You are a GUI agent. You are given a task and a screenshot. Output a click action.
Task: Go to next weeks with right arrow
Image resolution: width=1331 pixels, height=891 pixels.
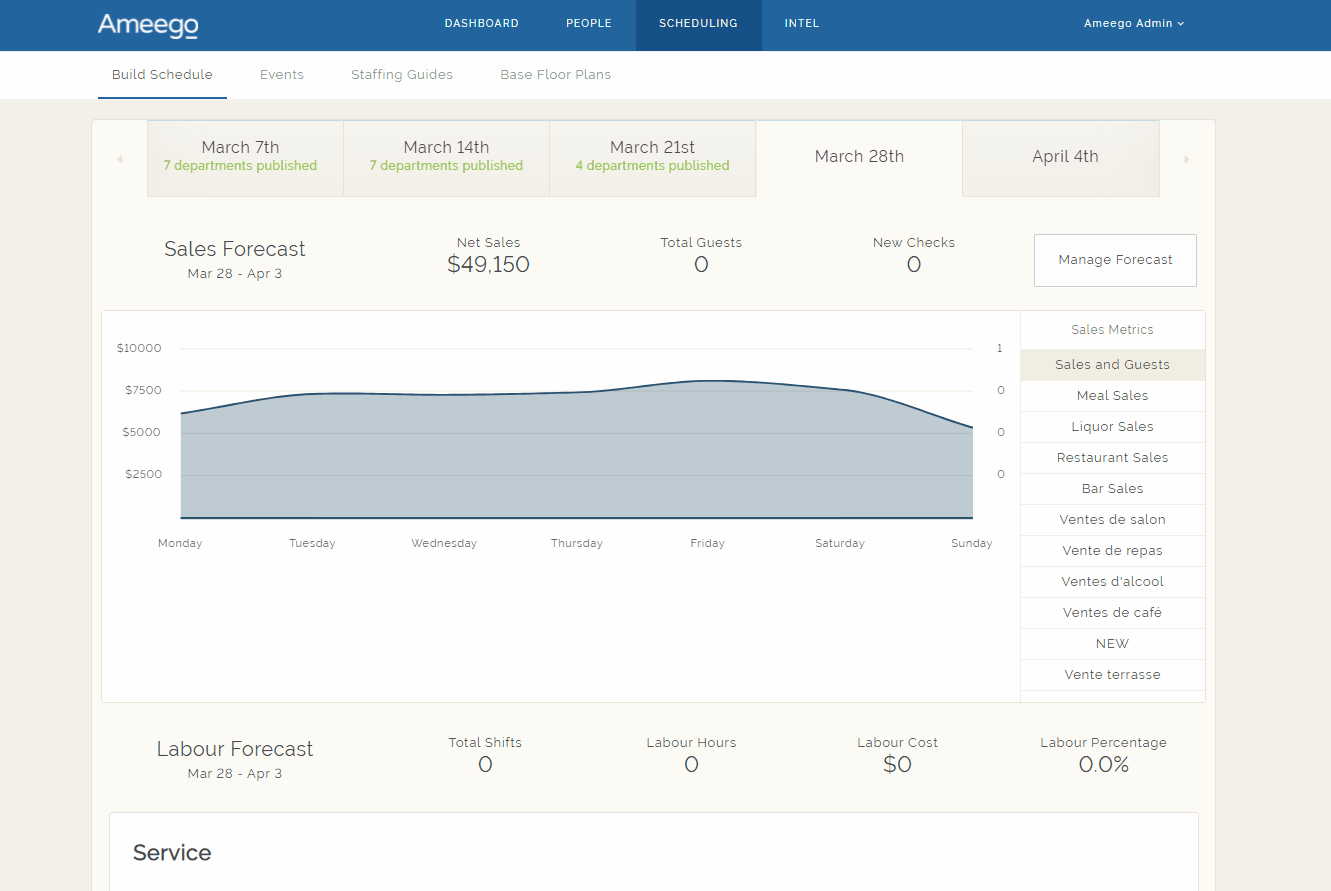(1186, 159)
